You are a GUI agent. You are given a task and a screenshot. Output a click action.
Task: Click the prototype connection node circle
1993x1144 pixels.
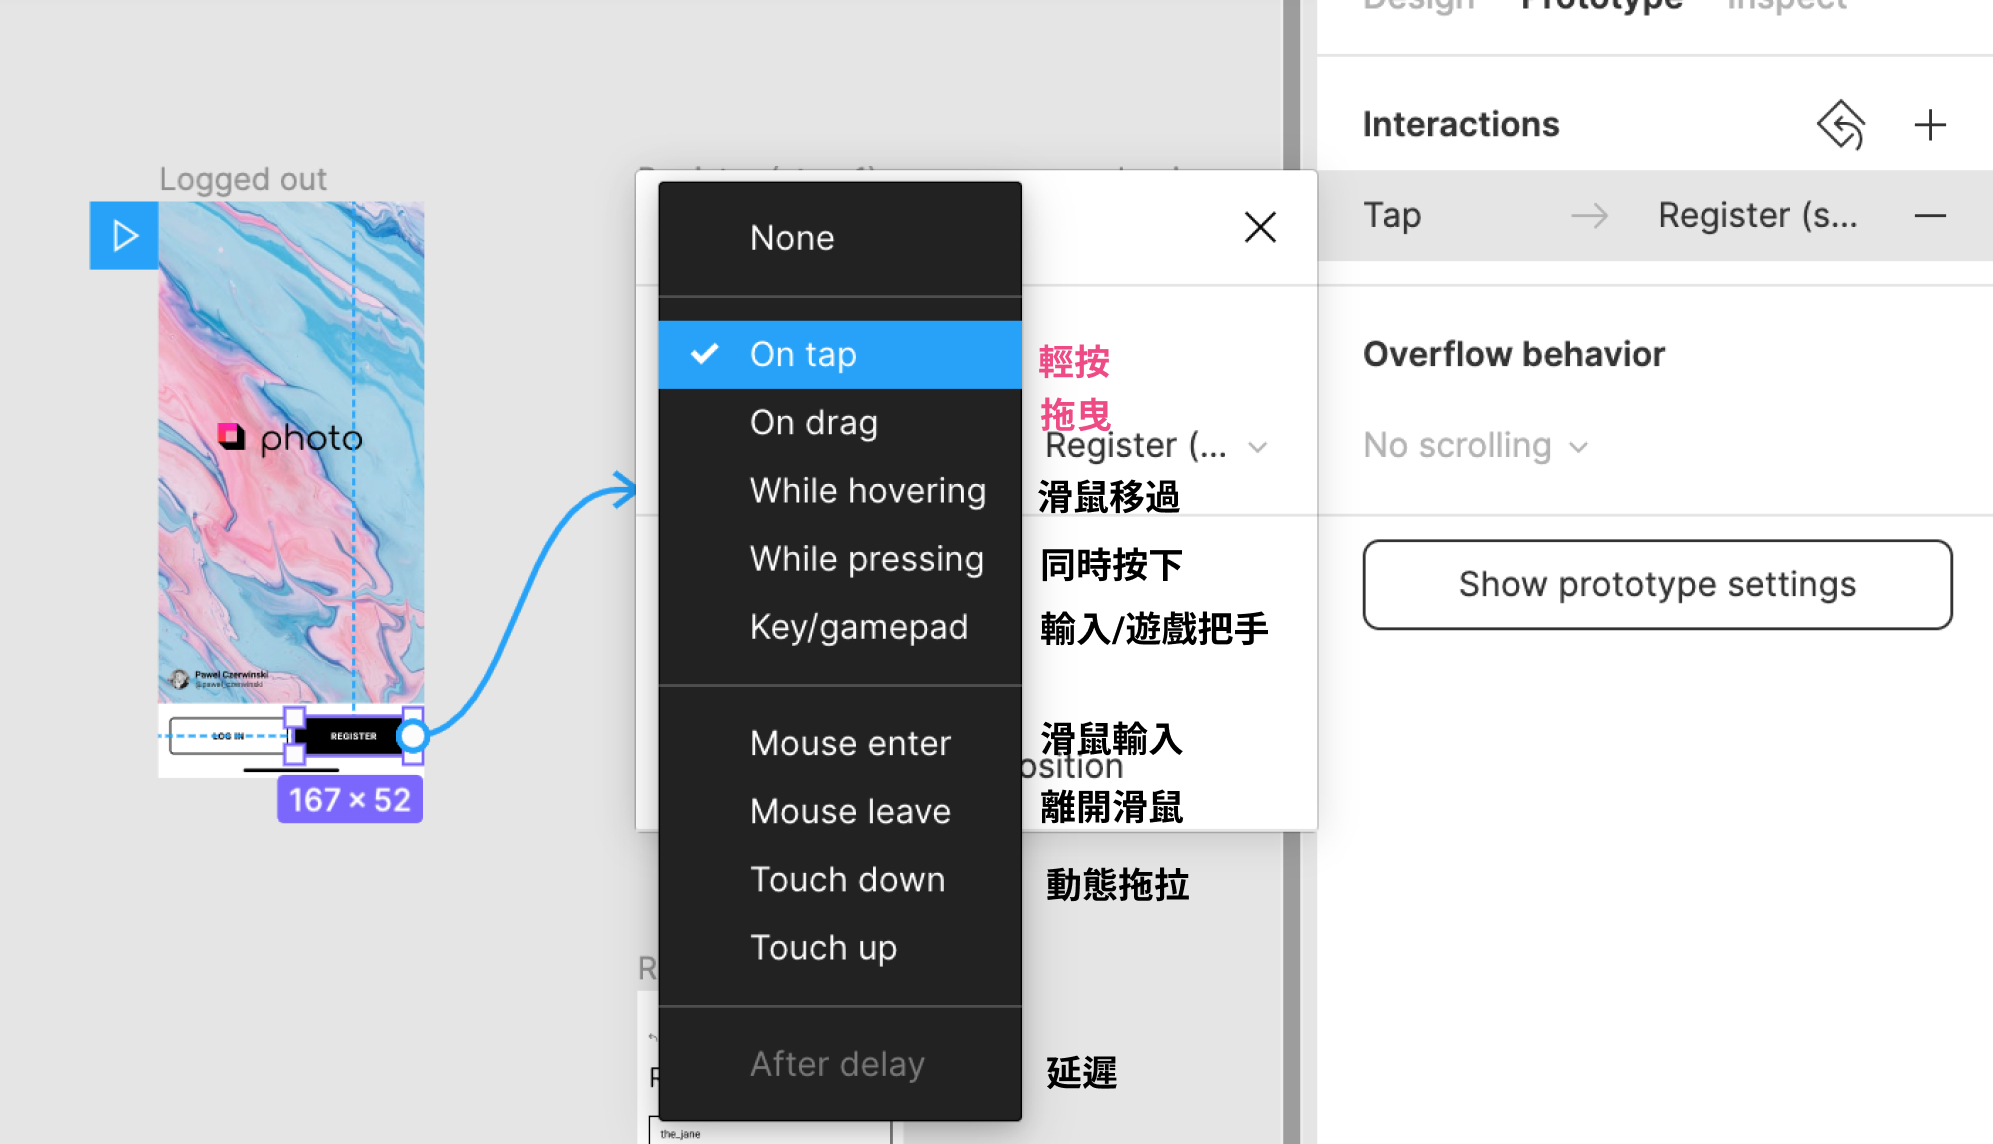click(412, 736)
